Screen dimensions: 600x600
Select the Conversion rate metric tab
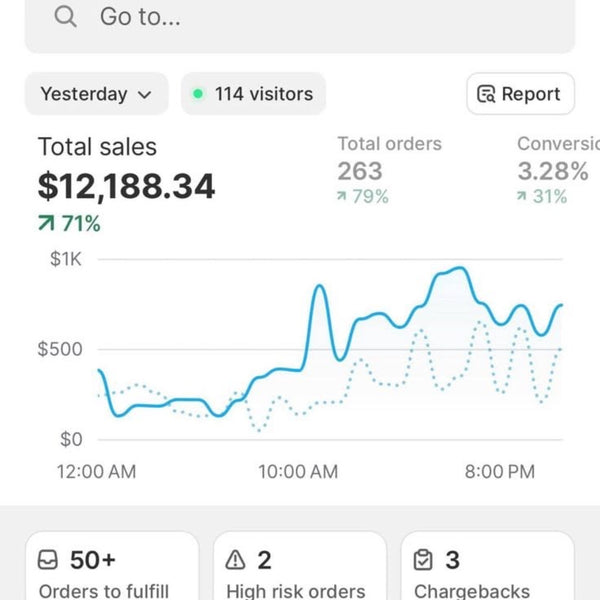click(558, 170)
